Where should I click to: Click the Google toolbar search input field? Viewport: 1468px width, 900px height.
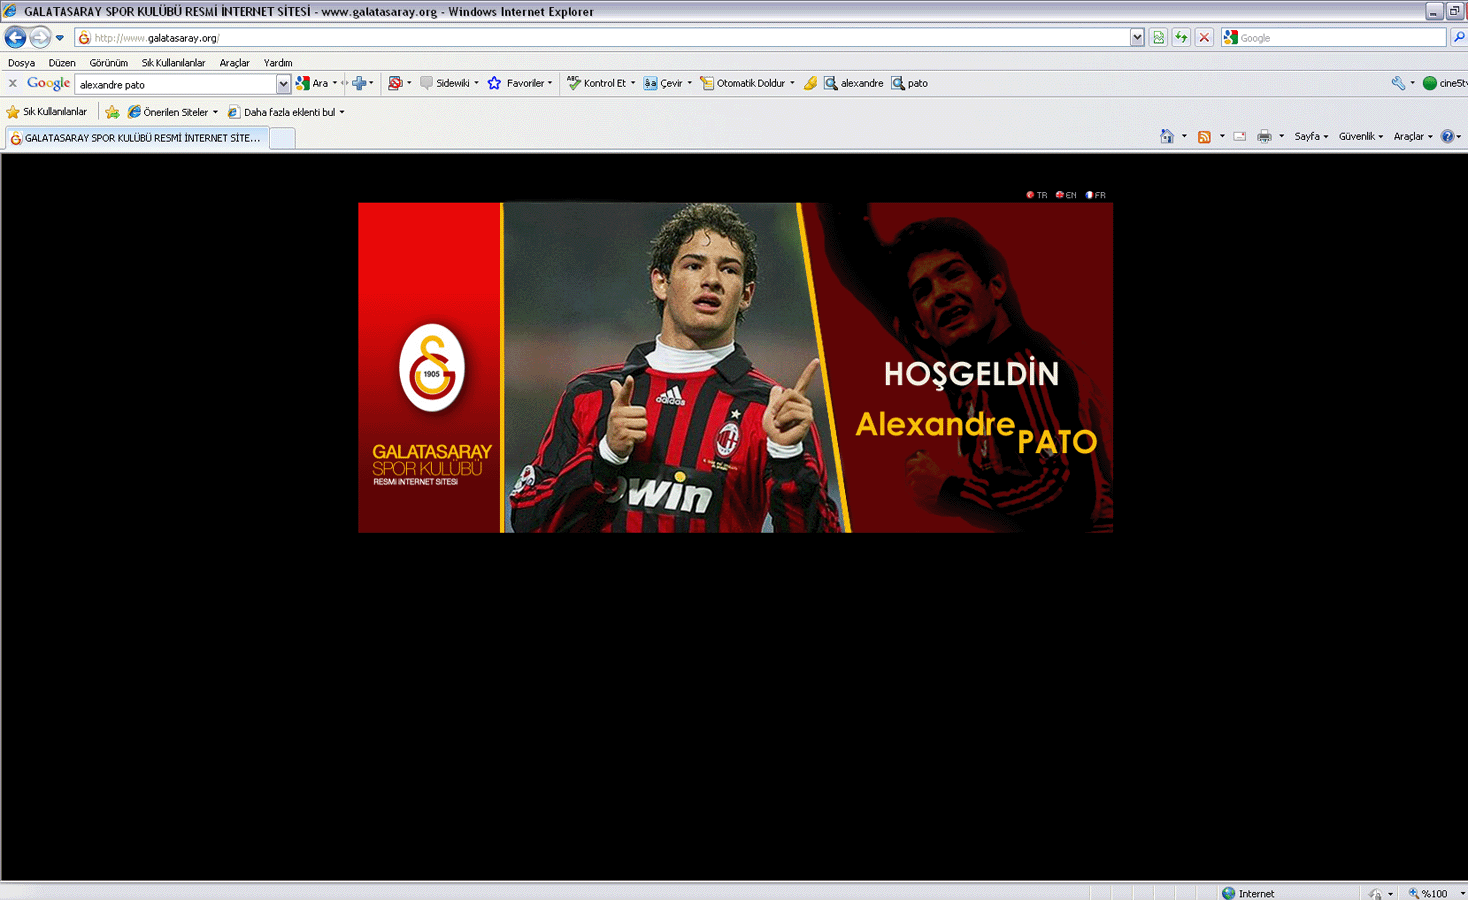[175, 85]
